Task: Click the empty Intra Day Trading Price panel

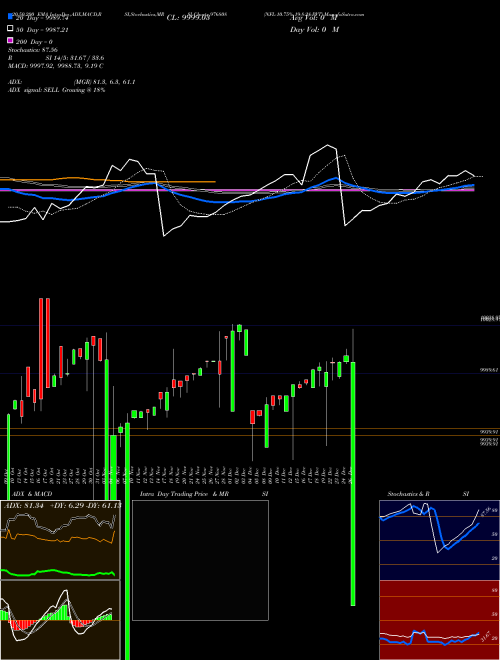Action: (x=200, y=560)
